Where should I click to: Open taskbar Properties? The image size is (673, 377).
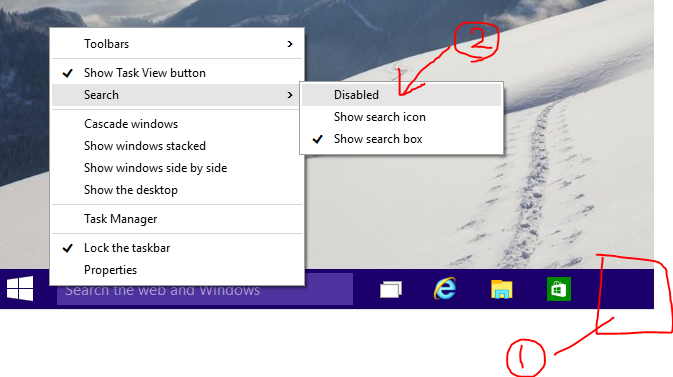[177, 270]
